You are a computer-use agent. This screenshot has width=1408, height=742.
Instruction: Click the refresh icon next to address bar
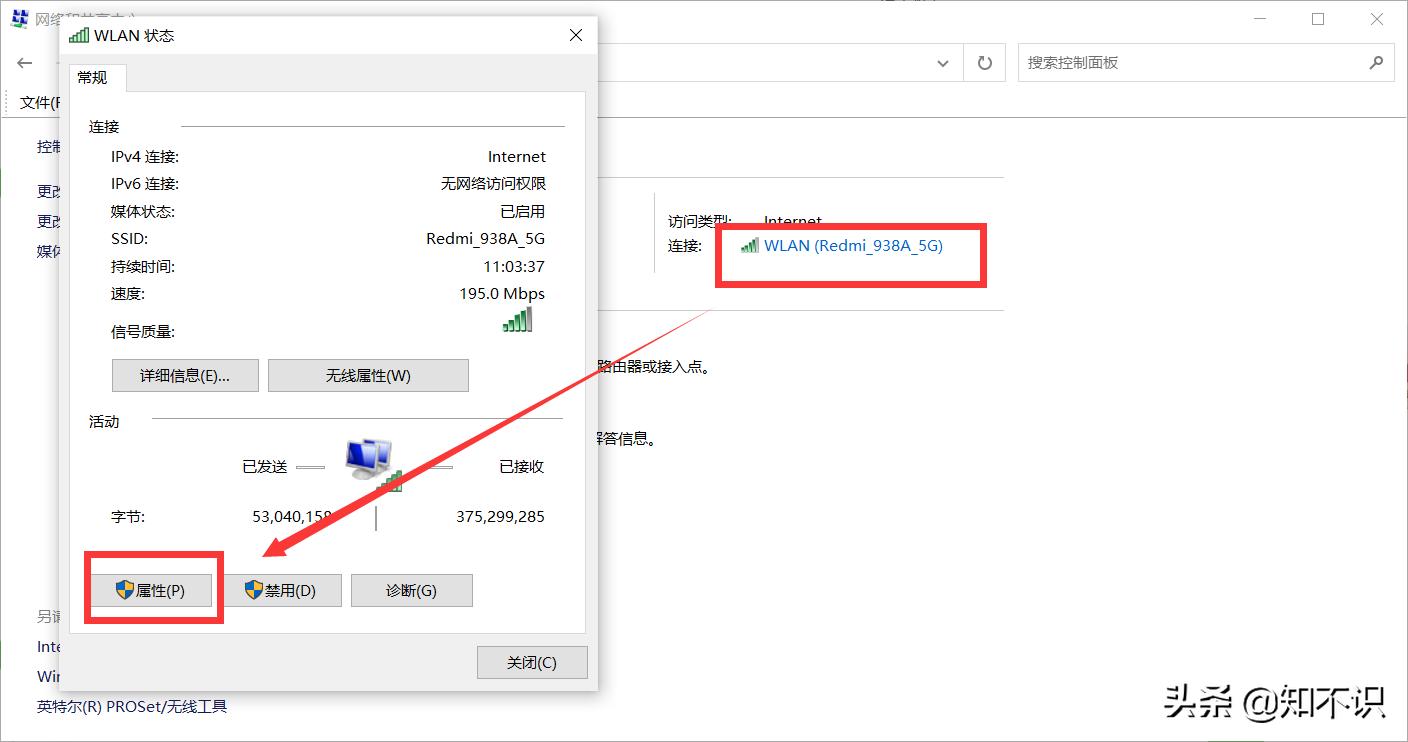click(x=984, y=62)
